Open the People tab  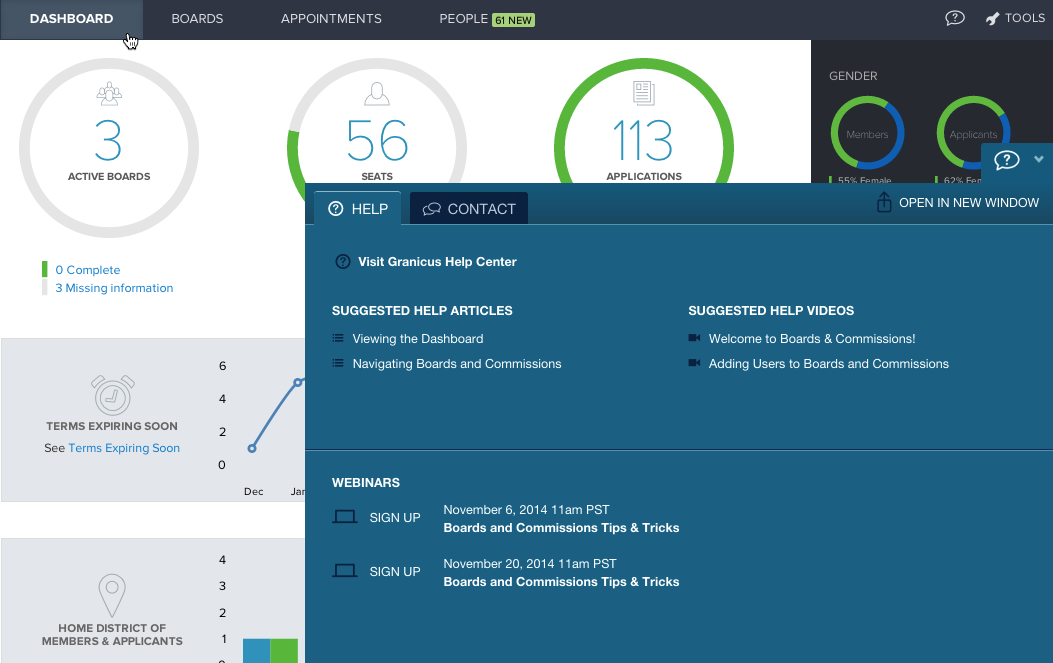pyautogui.click(x=463, y=19)
